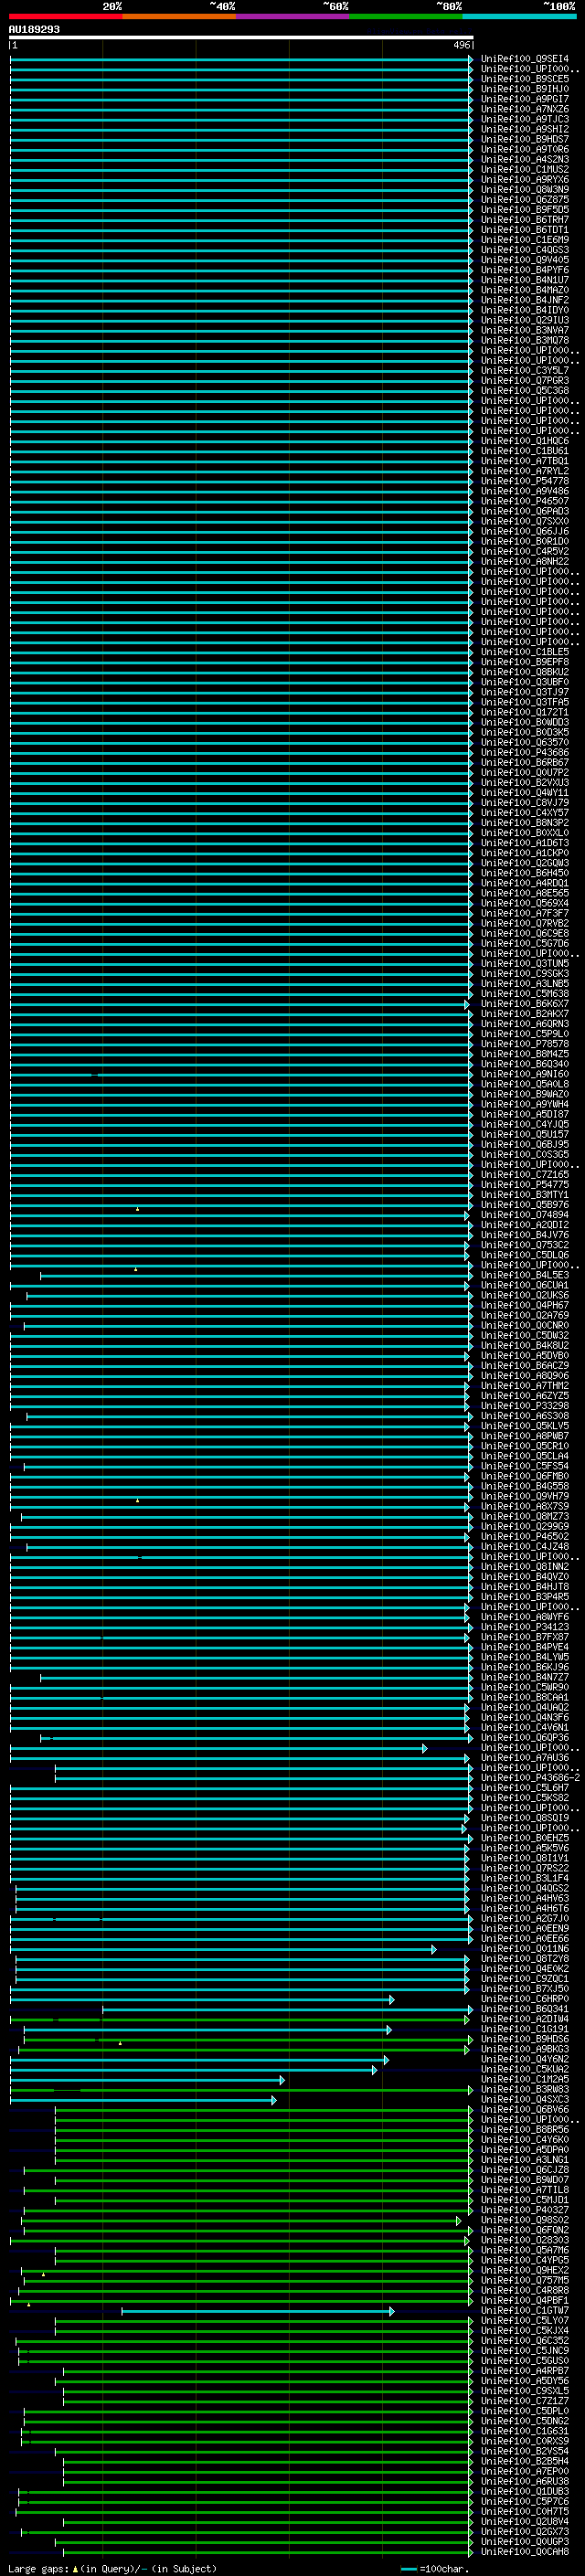Select the UniRef100_C1GTW7 label
Viewport: 585px width, 2576px height.
click(524, 2311)
